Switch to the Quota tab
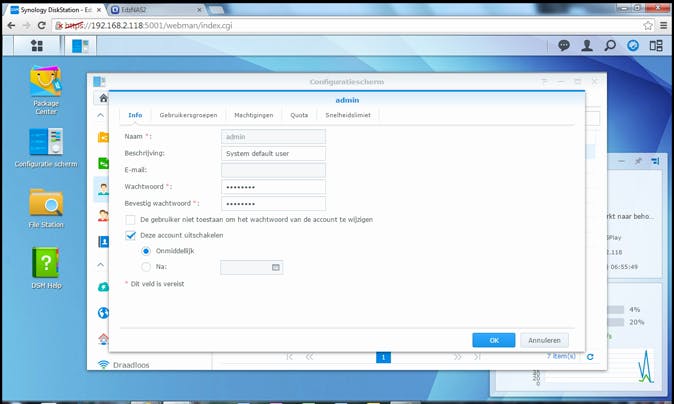 click(299, 115)
